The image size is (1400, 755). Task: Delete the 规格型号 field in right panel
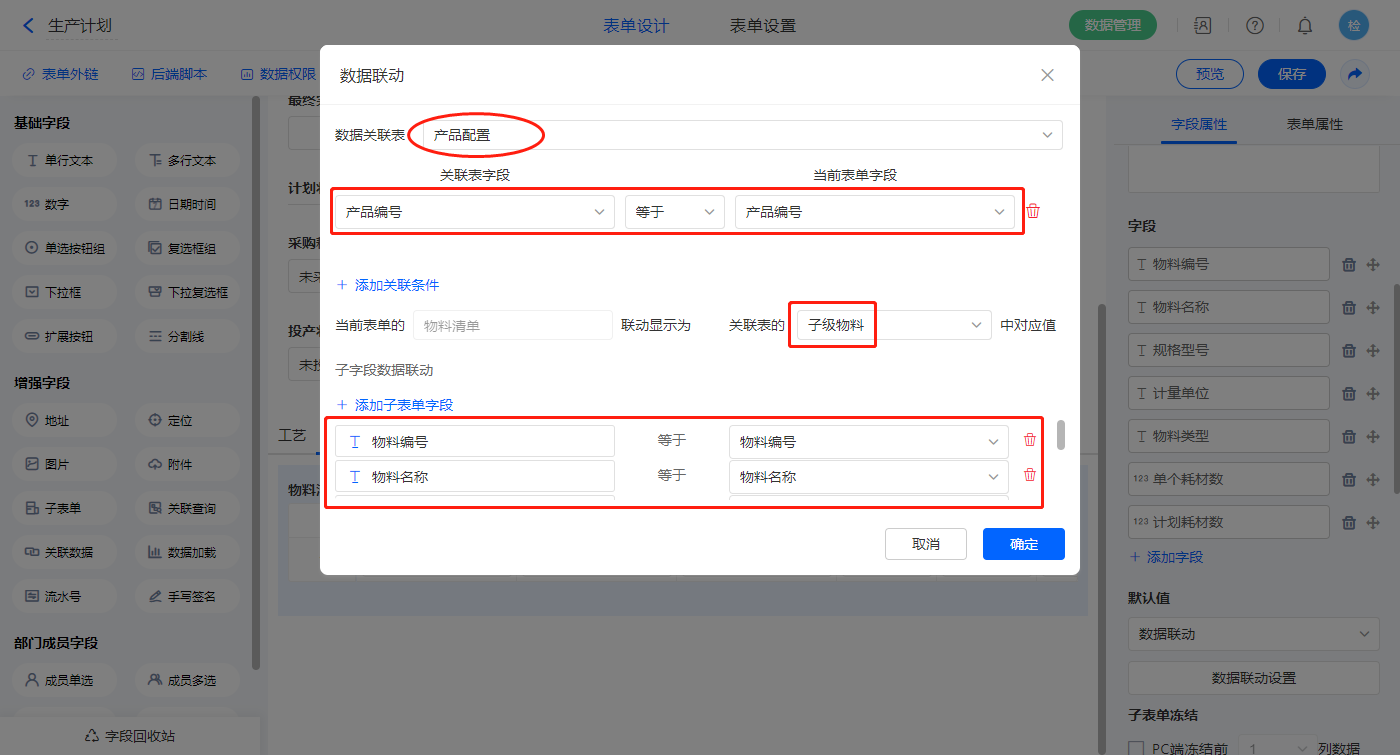click(1348, 351)
